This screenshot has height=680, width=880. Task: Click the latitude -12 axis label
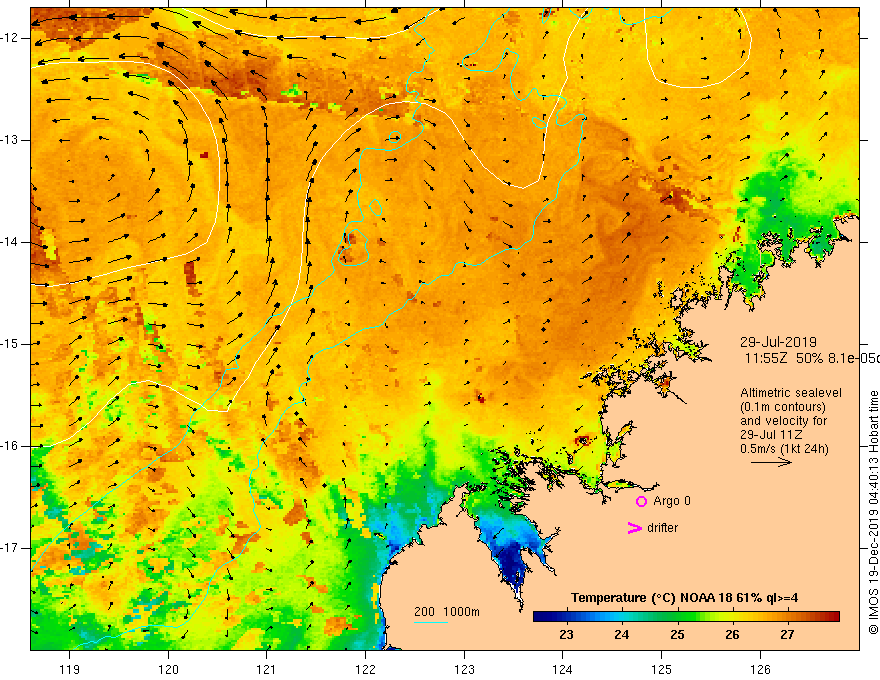tap(10, 38)
